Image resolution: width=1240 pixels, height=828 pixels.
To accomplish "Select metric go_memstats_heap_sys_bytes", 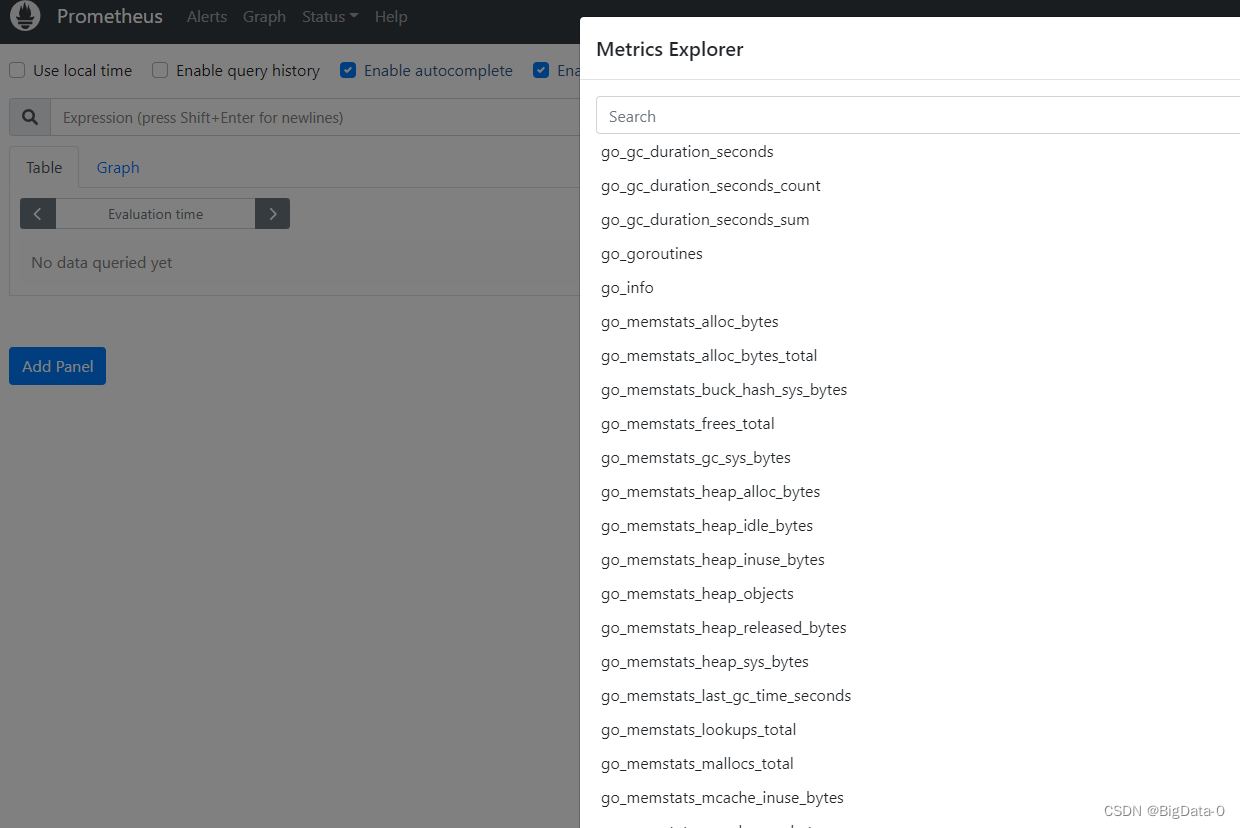I will (705, 662).
